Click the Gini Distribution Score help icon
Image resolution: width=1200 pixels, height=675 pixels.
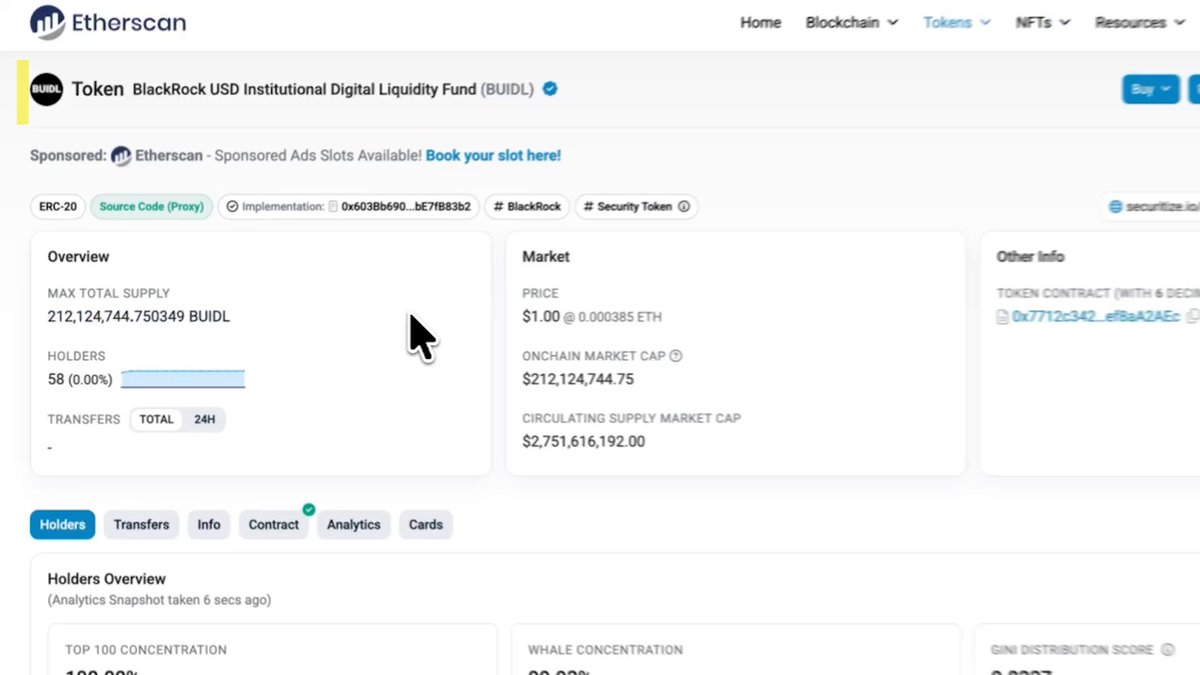tap(1167, 650)
